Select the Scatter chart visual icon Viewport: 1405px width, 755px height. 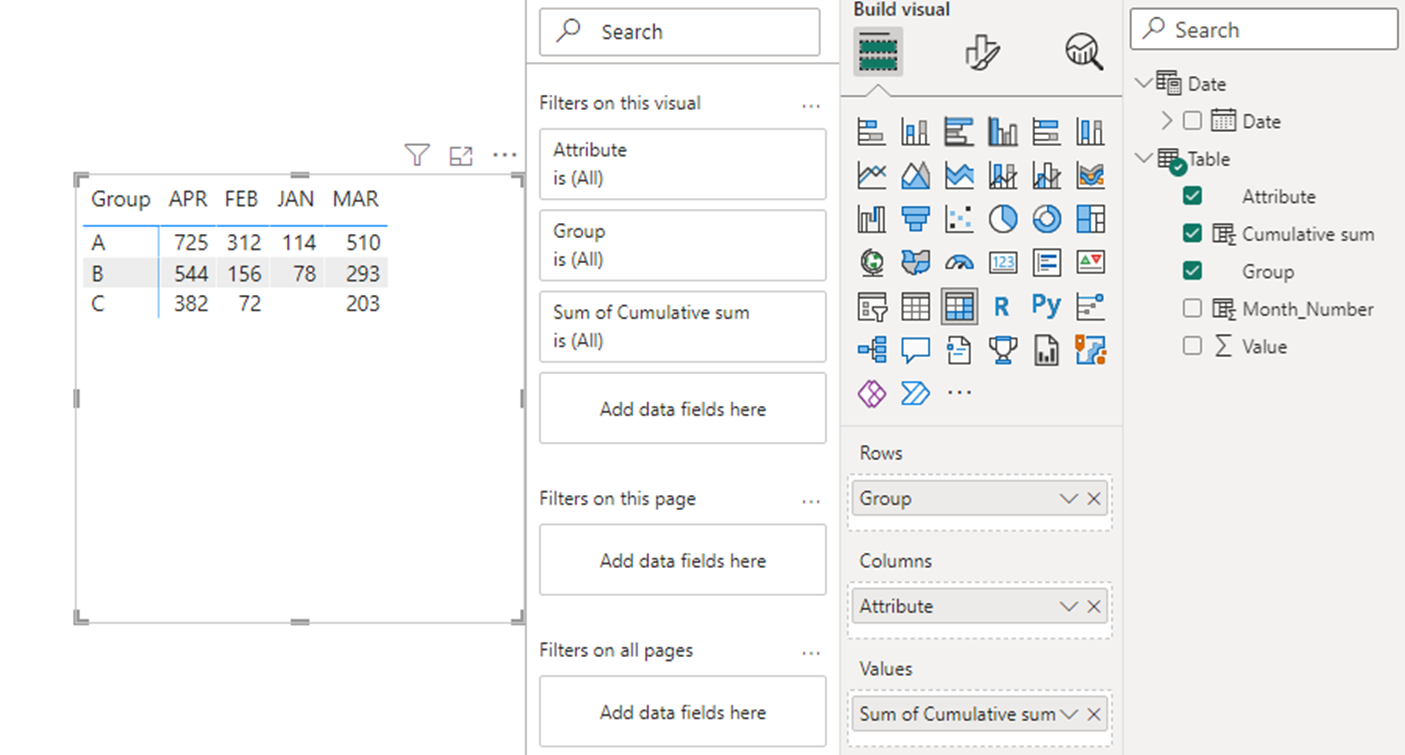click(x=959, y=218)
